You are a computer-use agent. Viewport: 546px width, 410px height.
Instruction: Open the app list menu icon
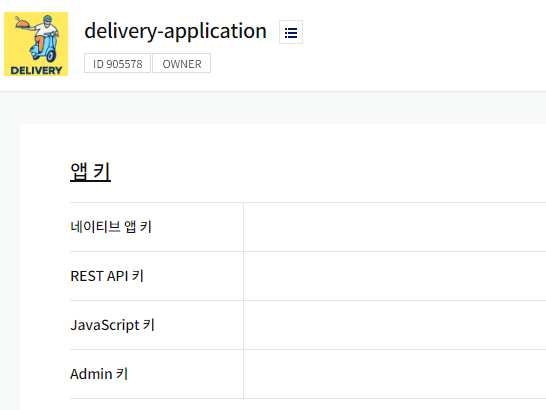(x=291, y=32)
